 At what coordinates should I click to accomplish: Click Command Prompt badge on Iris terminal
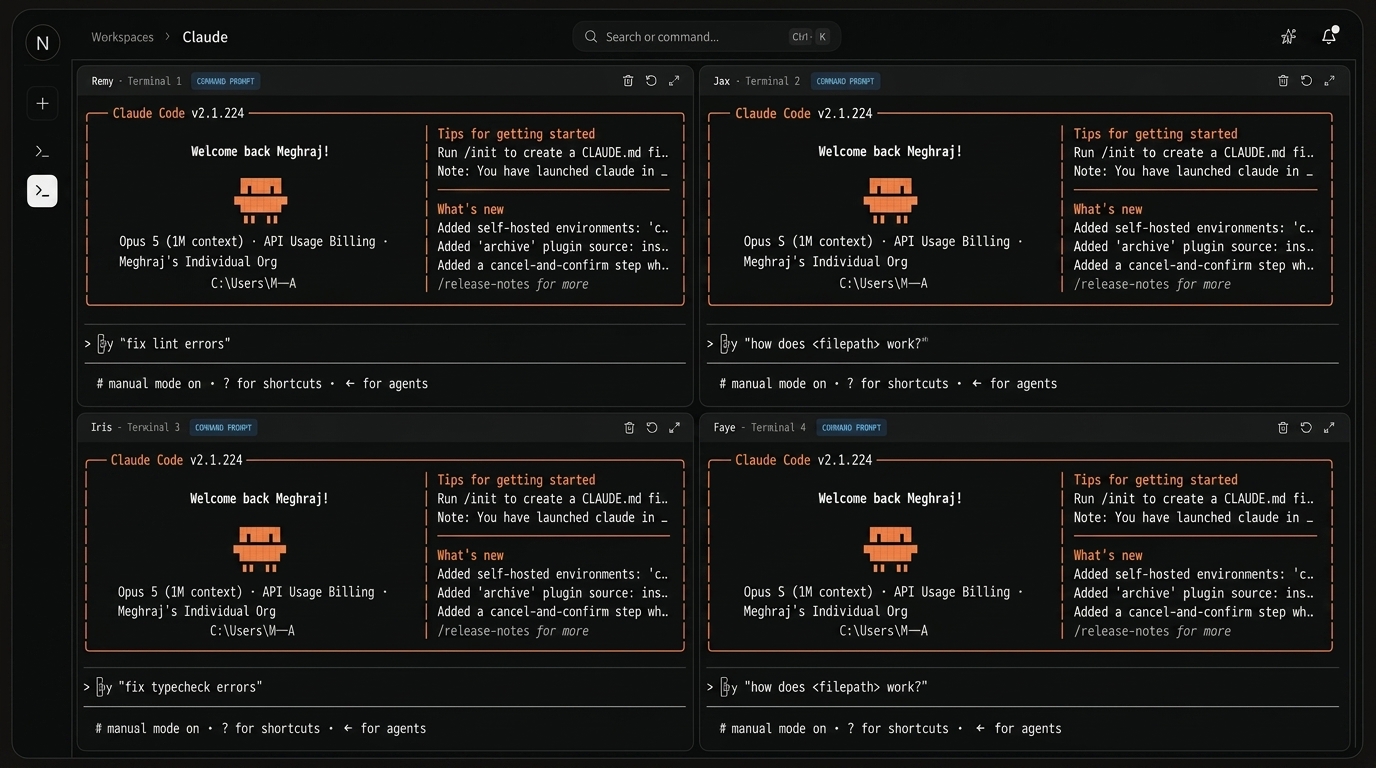point(224,428)
